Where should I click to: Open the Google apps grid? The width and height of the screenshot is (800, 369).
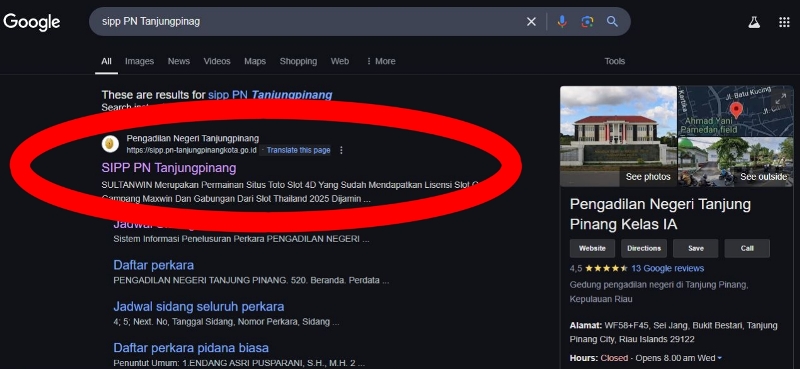[784, 22]
